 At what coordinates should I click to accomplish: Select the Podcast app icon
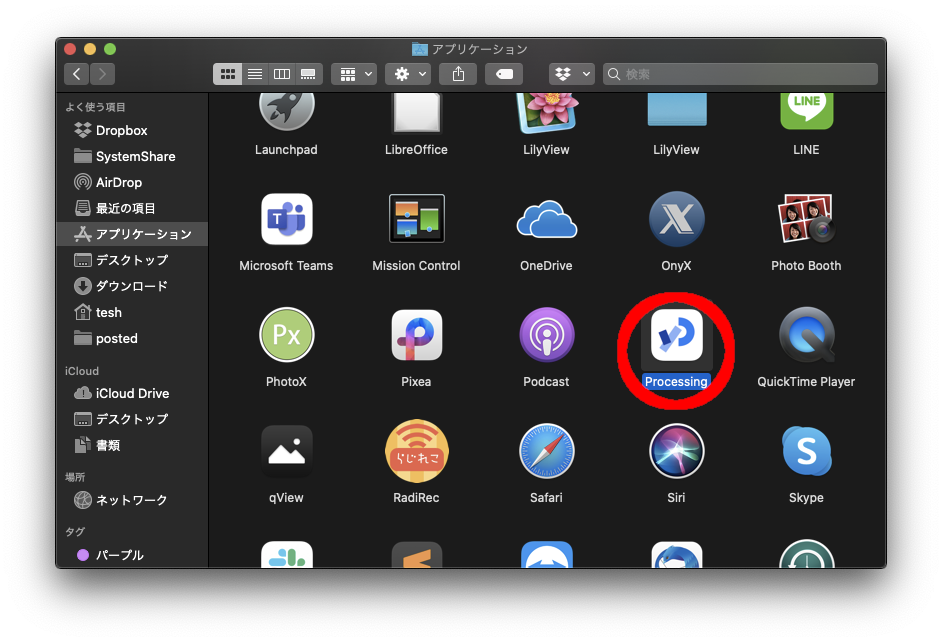[547, 335]
